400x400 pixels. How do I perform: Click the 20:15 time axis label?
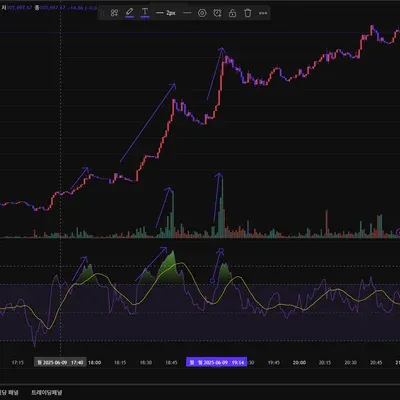pyautogui.click(x=325, y=362)
